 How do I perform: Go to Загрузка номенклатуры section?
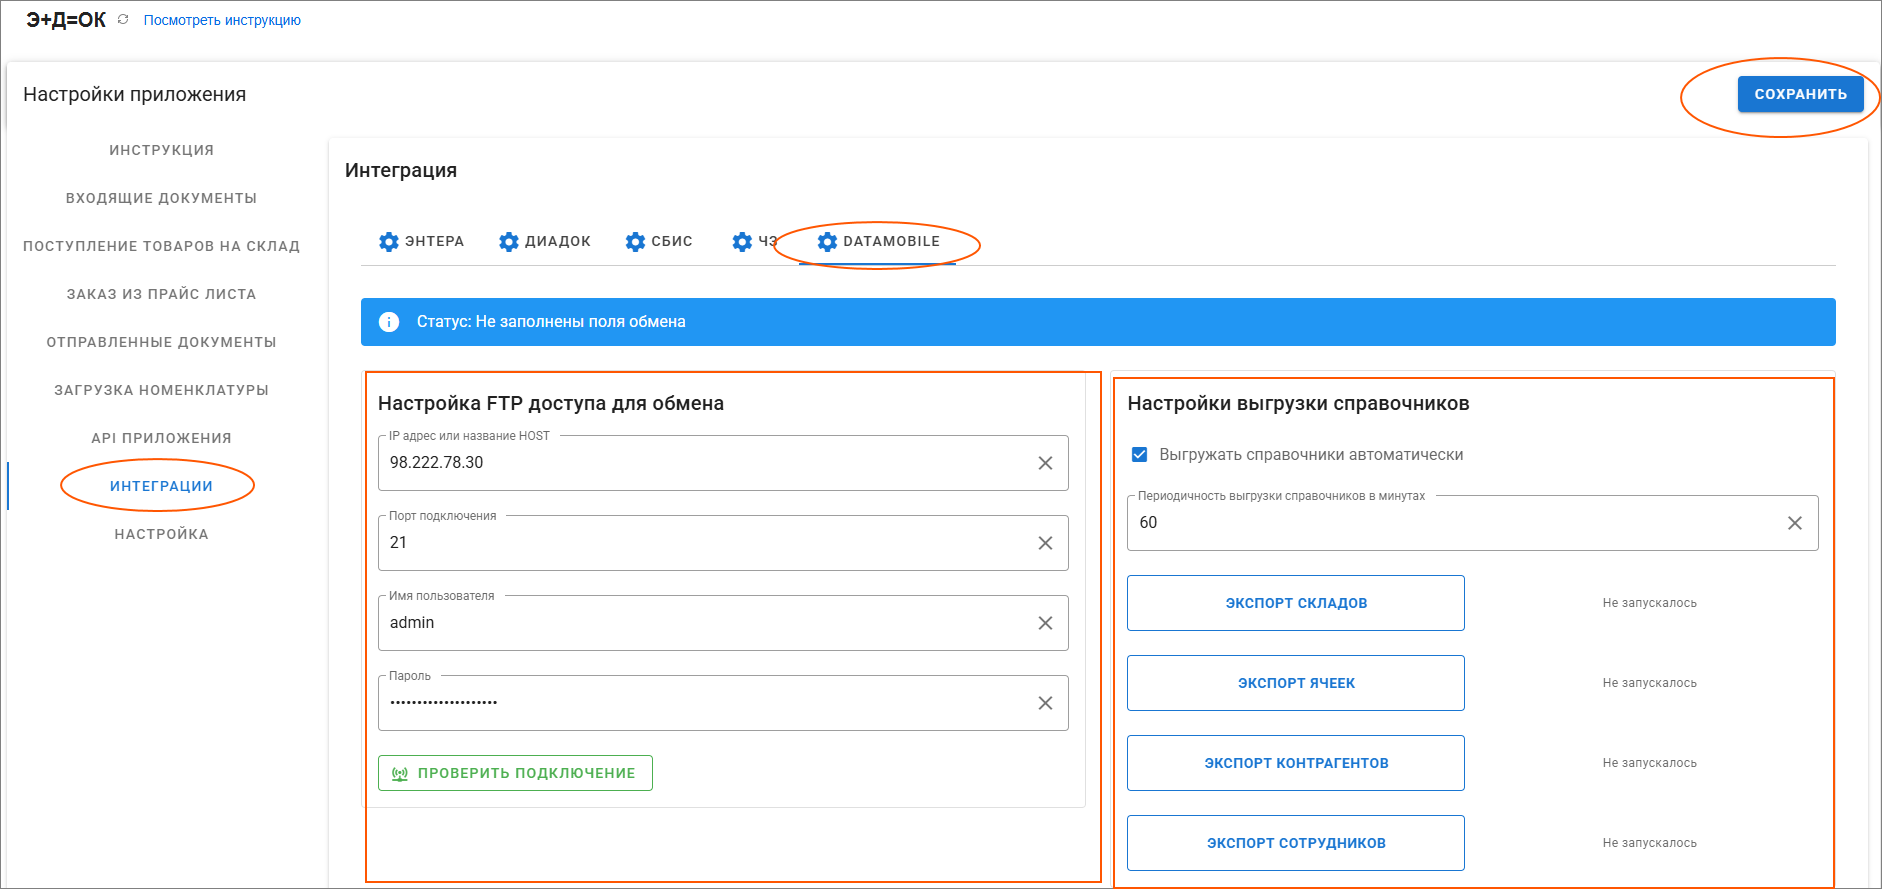[161, 390]
